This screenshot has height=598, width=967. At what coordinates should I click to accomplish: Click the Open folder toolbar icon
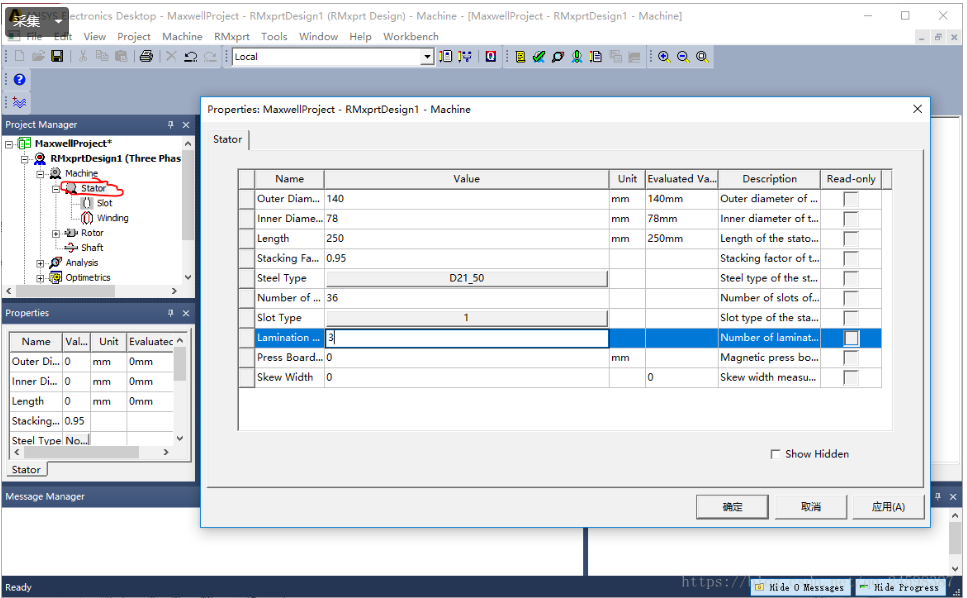(38, 56)
